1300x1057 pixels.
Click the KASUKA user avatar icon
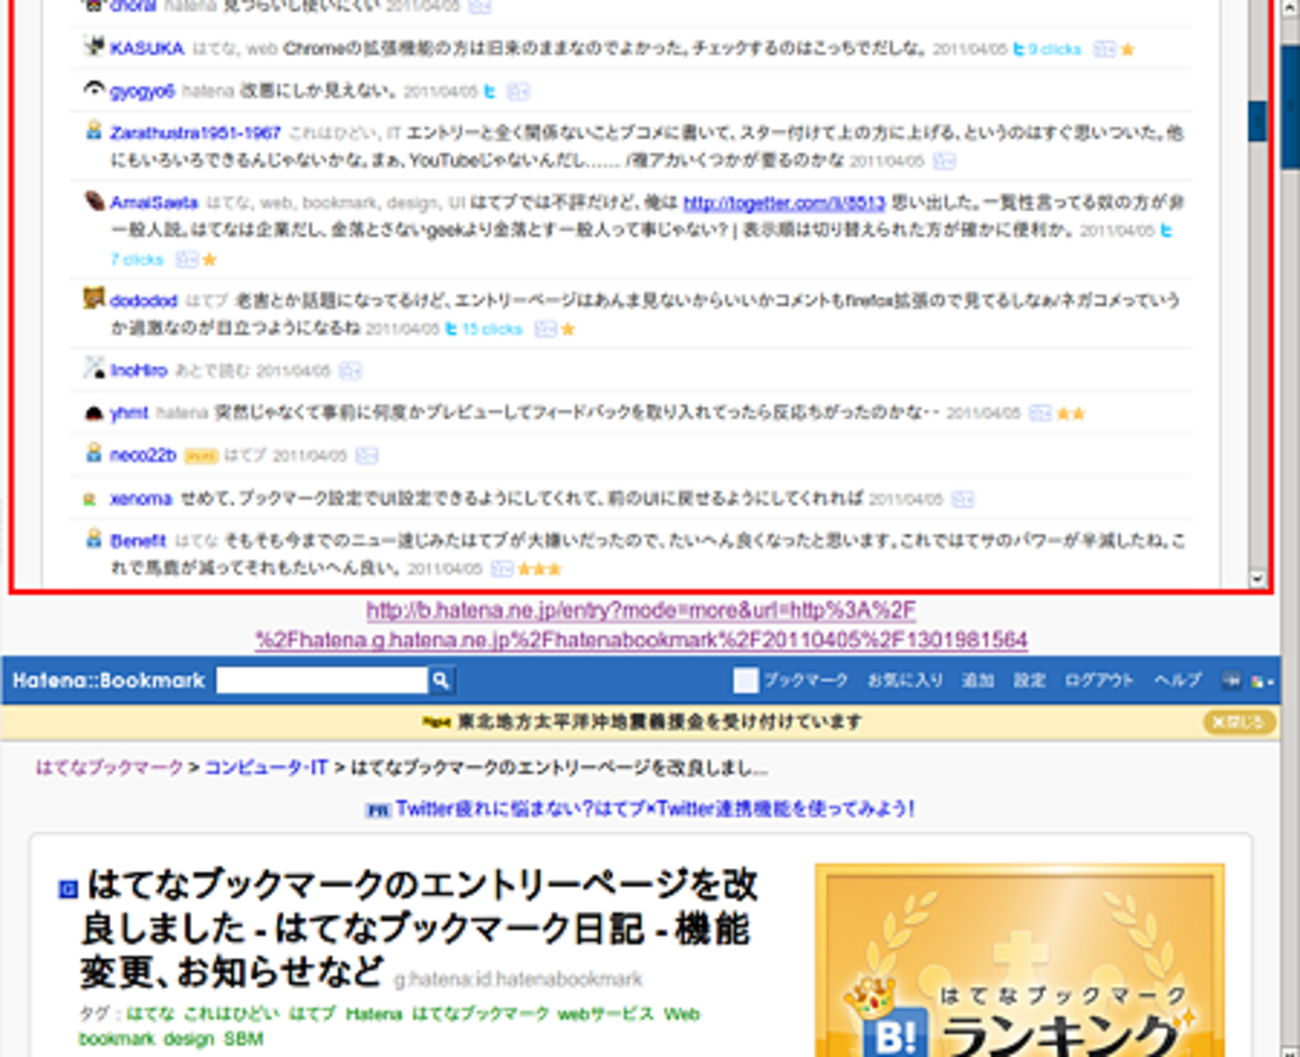click(94, 46)
